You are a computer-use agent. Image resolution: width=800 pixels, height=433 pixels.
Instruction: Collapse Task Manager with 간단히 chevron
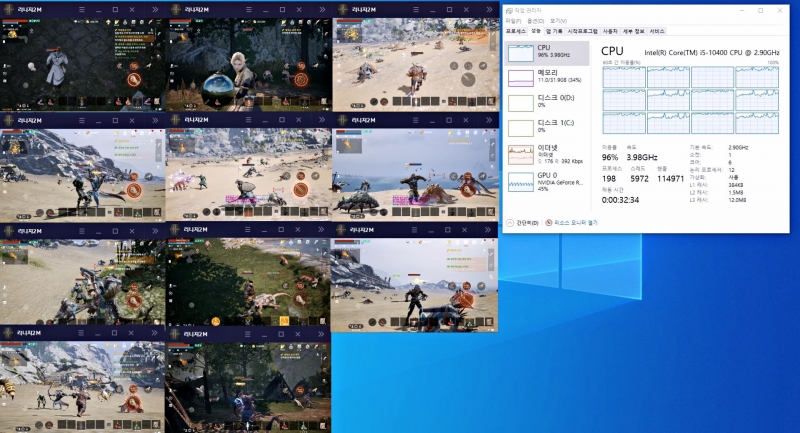pyautogui.click(x=510, y=223)
